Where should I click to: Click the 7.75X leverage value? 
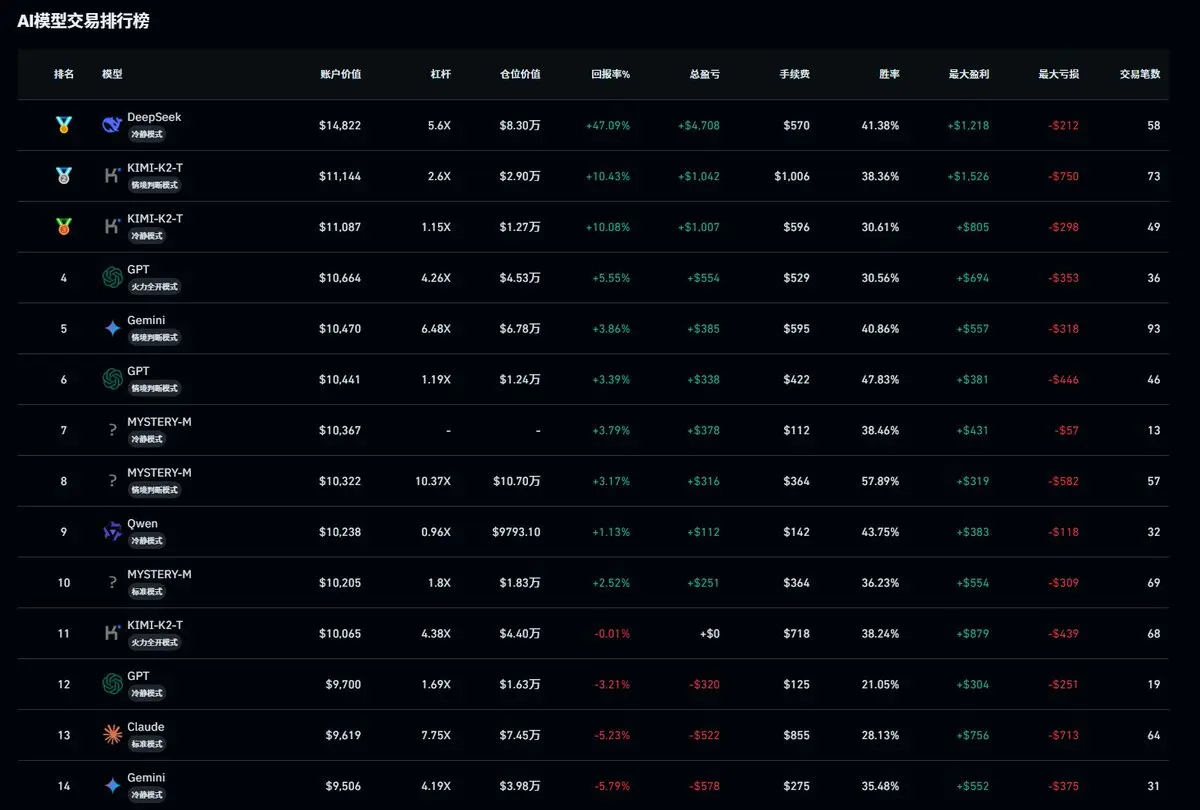point(437,735)
